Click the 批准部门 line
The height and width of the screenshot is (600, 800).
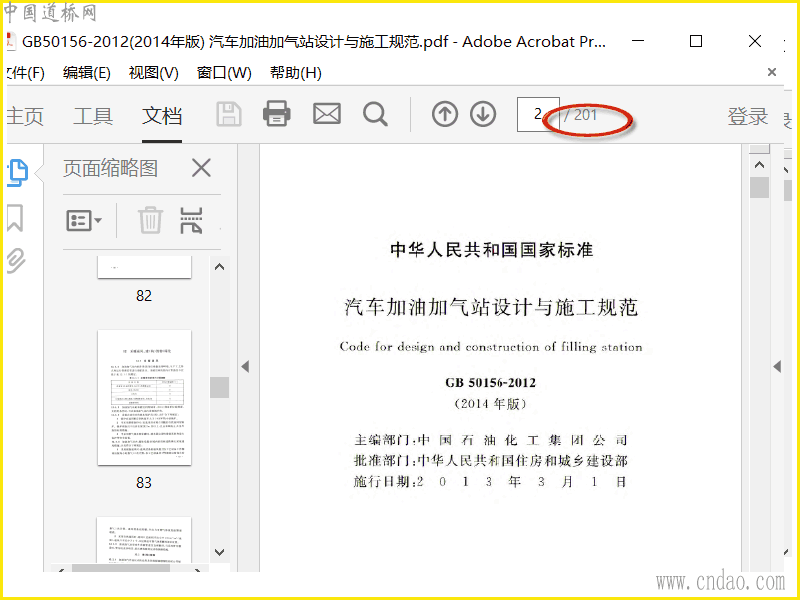[x=490, y=461]
